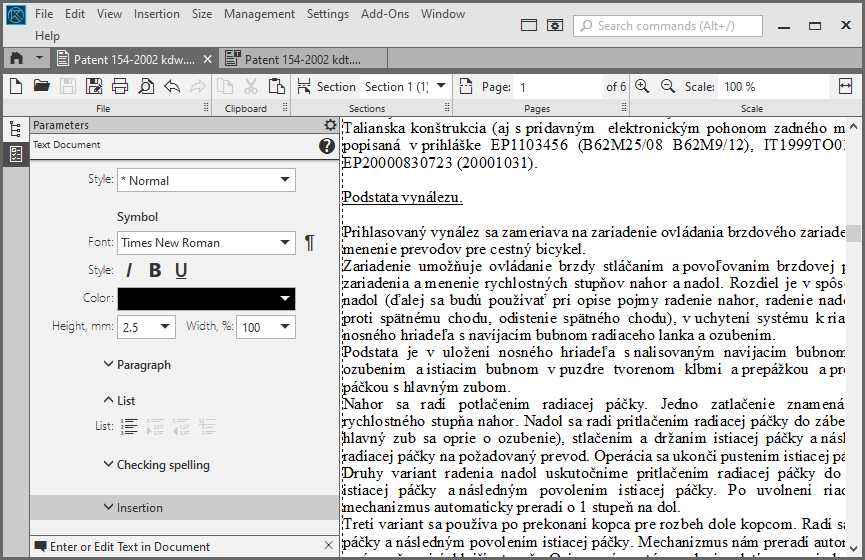
Task: Toggle Italic text style
Action: [x=129, y=270]
